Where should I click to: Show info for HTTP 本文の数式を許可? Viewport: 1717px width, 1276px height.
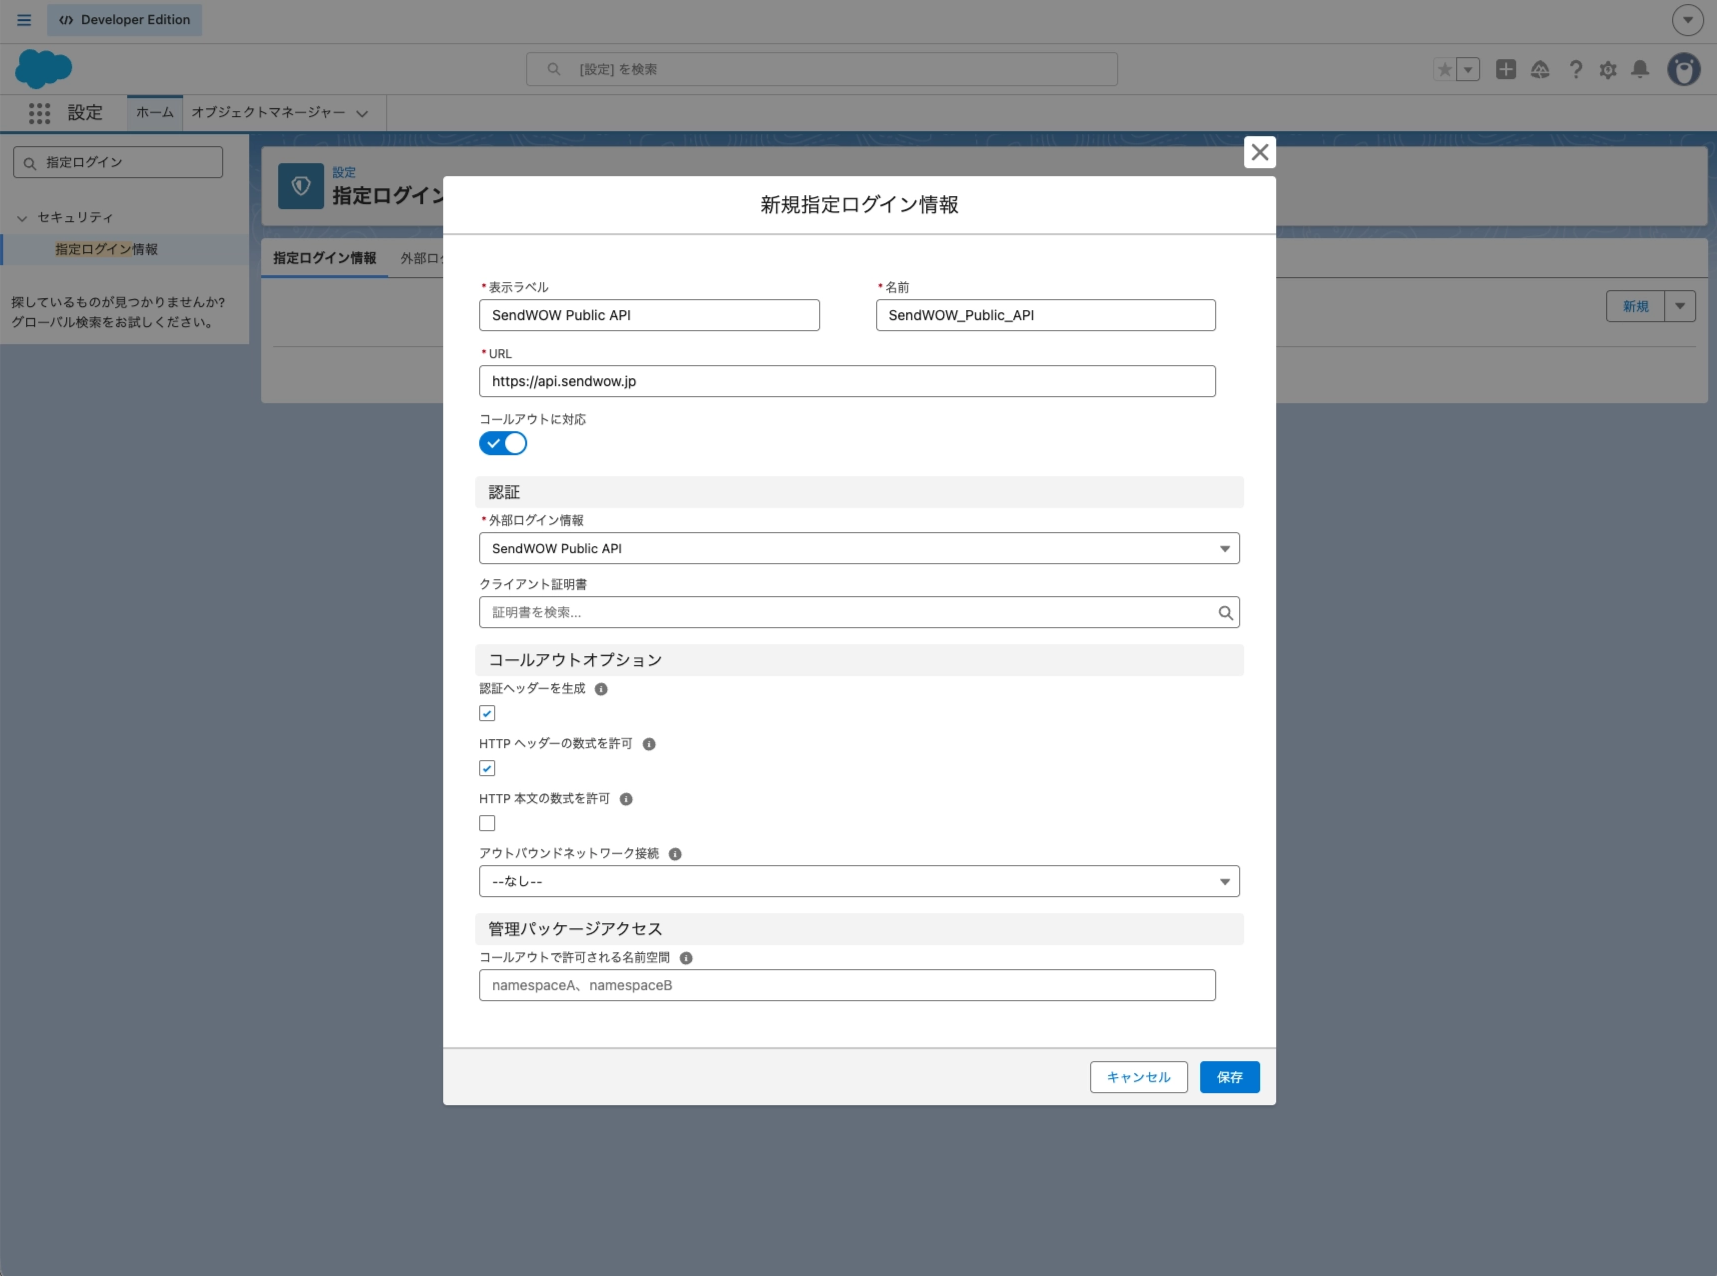626,799
